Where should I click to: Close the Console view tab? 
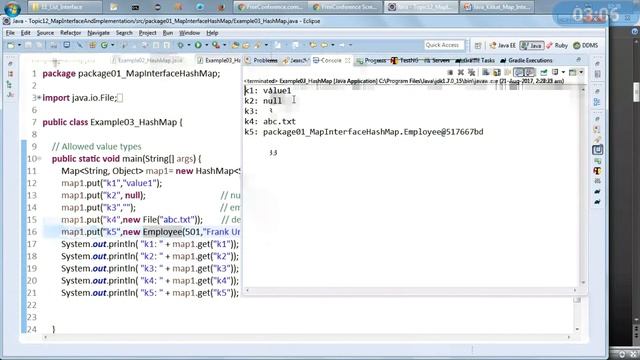pos(348,60)
